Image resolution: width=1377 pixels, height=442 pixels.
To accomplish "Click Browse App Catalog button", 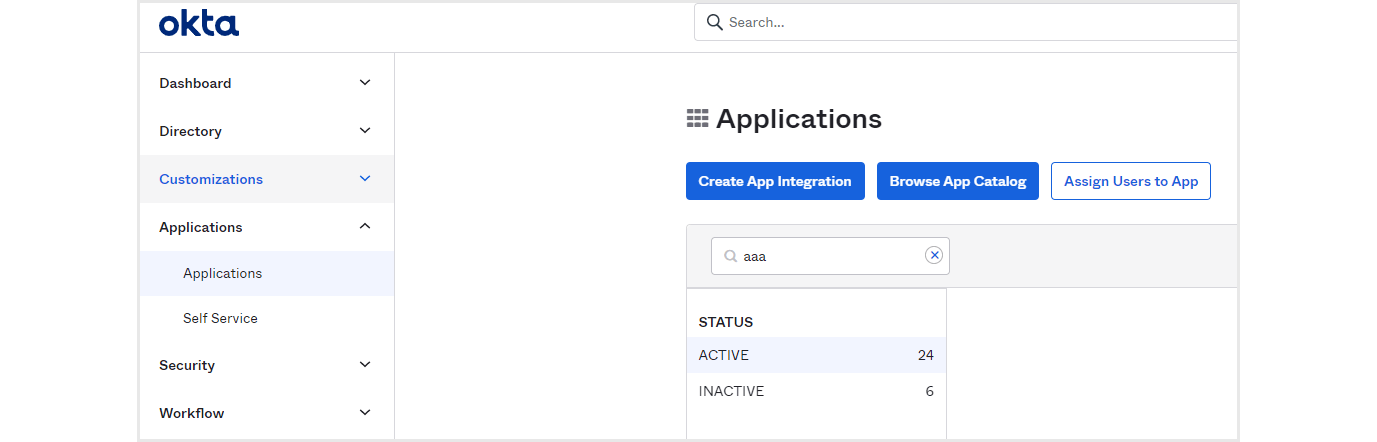I will (958, 181).
